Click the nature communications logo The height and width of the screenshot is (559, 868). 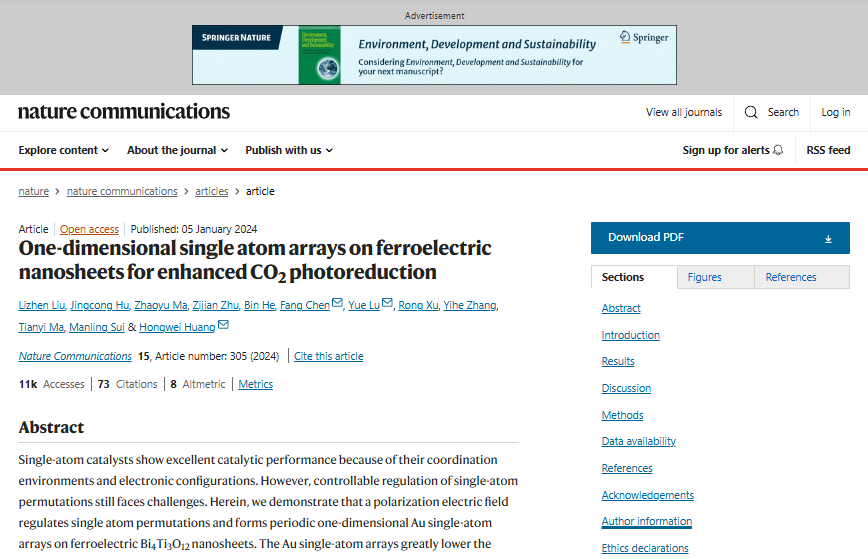[124, 111]
